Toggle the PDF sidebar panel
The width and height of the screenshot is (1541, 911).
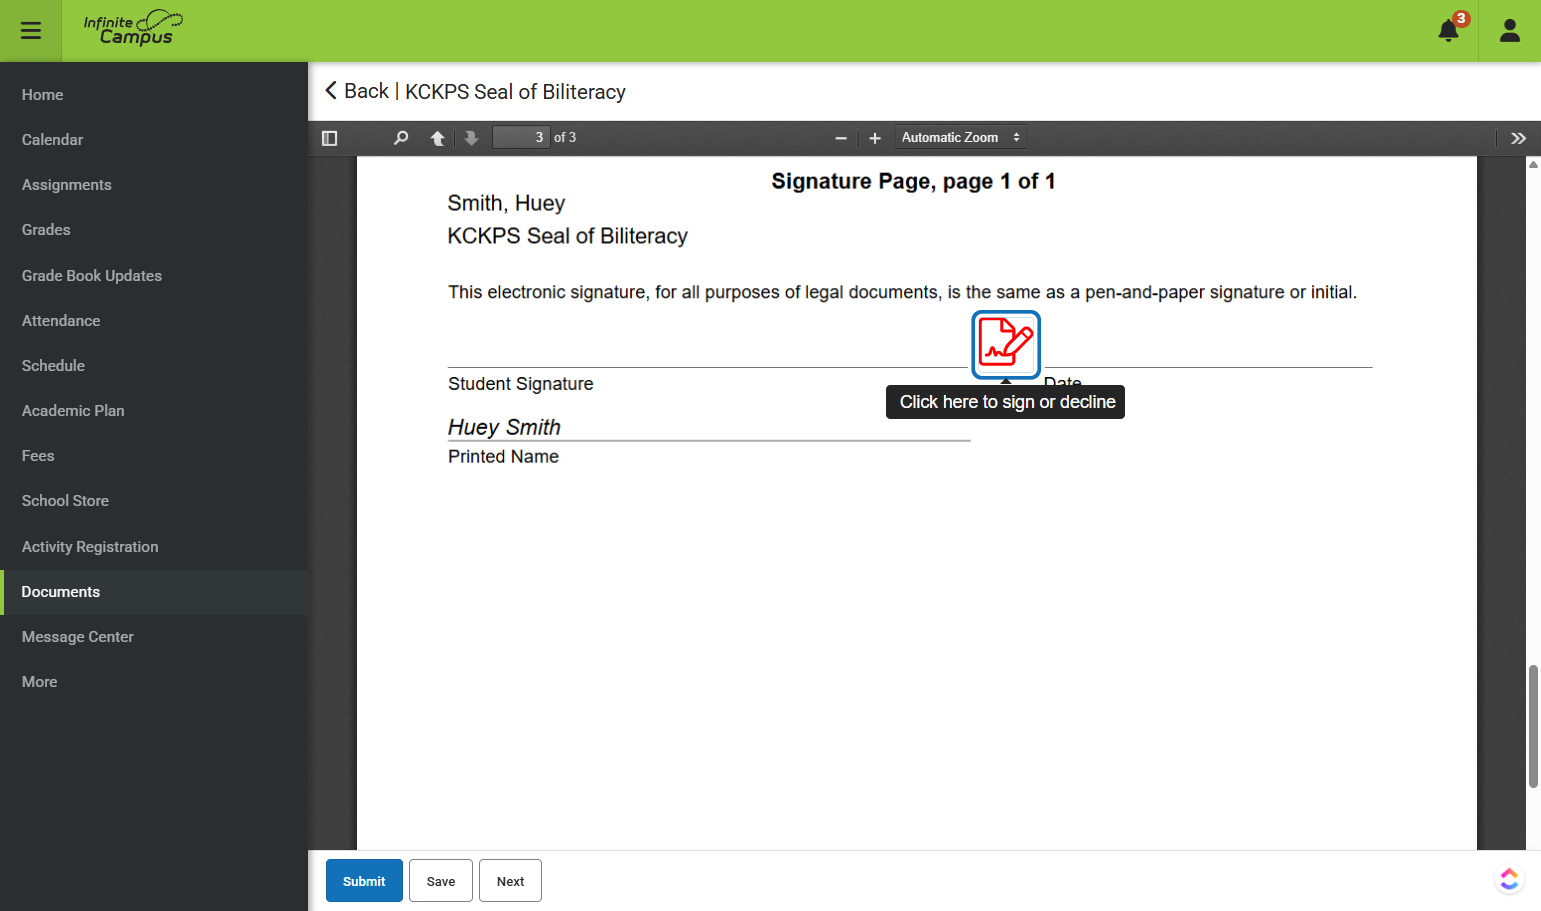[330, 138]
